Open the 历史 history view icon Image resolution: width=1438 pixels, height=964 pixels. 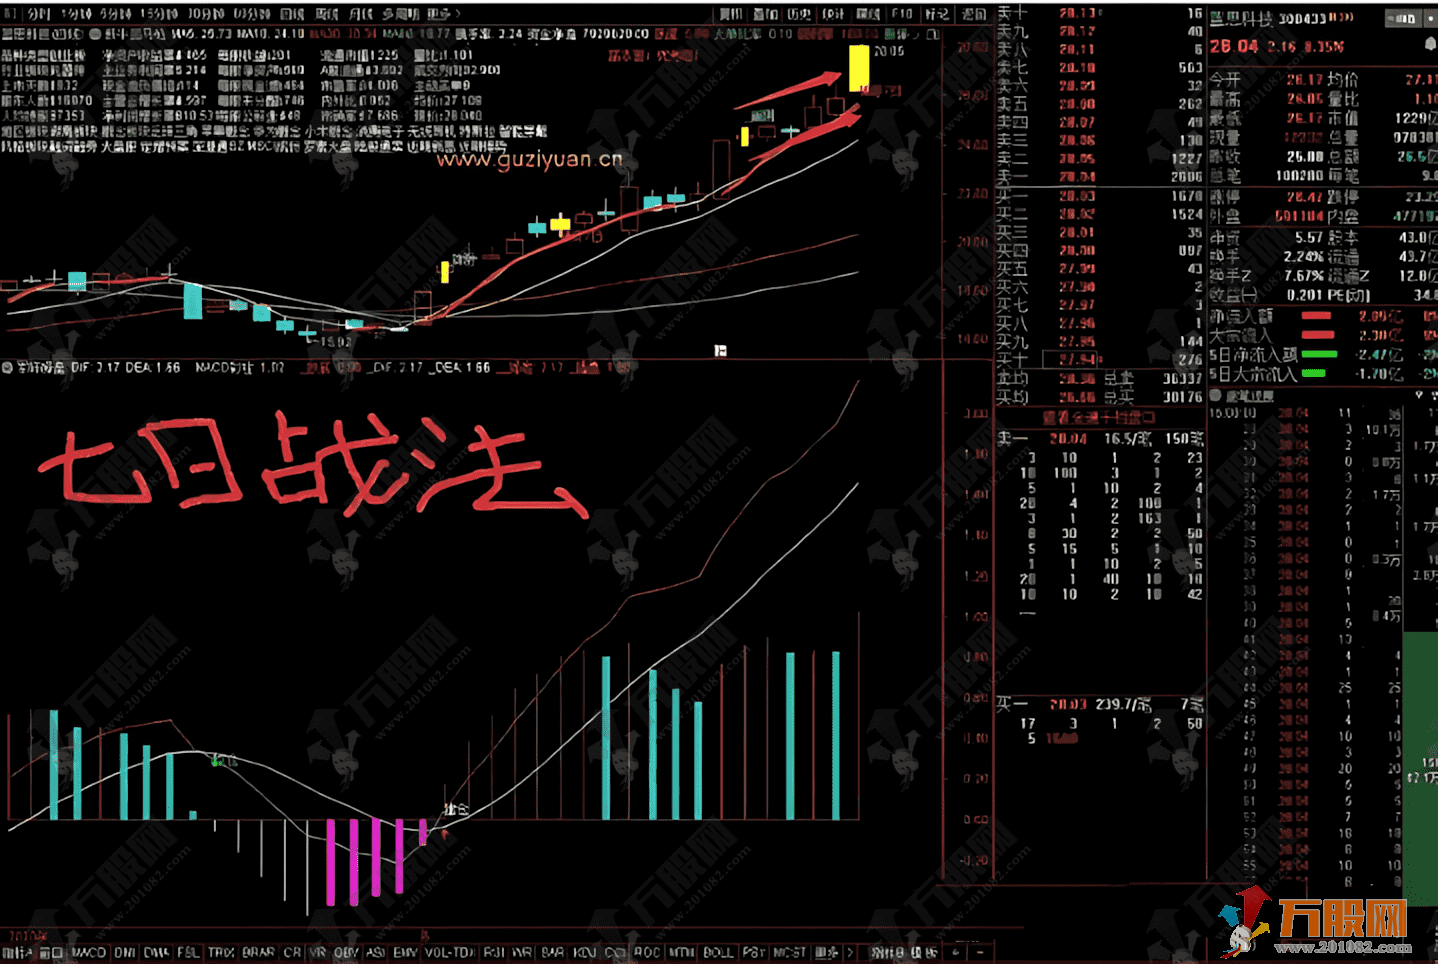(798, 12)
